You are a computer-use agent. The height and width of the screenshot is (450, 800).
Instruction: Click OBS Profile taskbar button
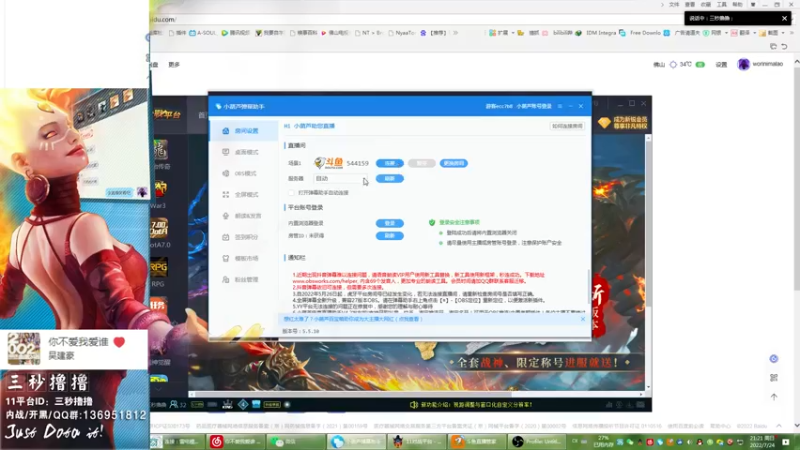(537, 441)
